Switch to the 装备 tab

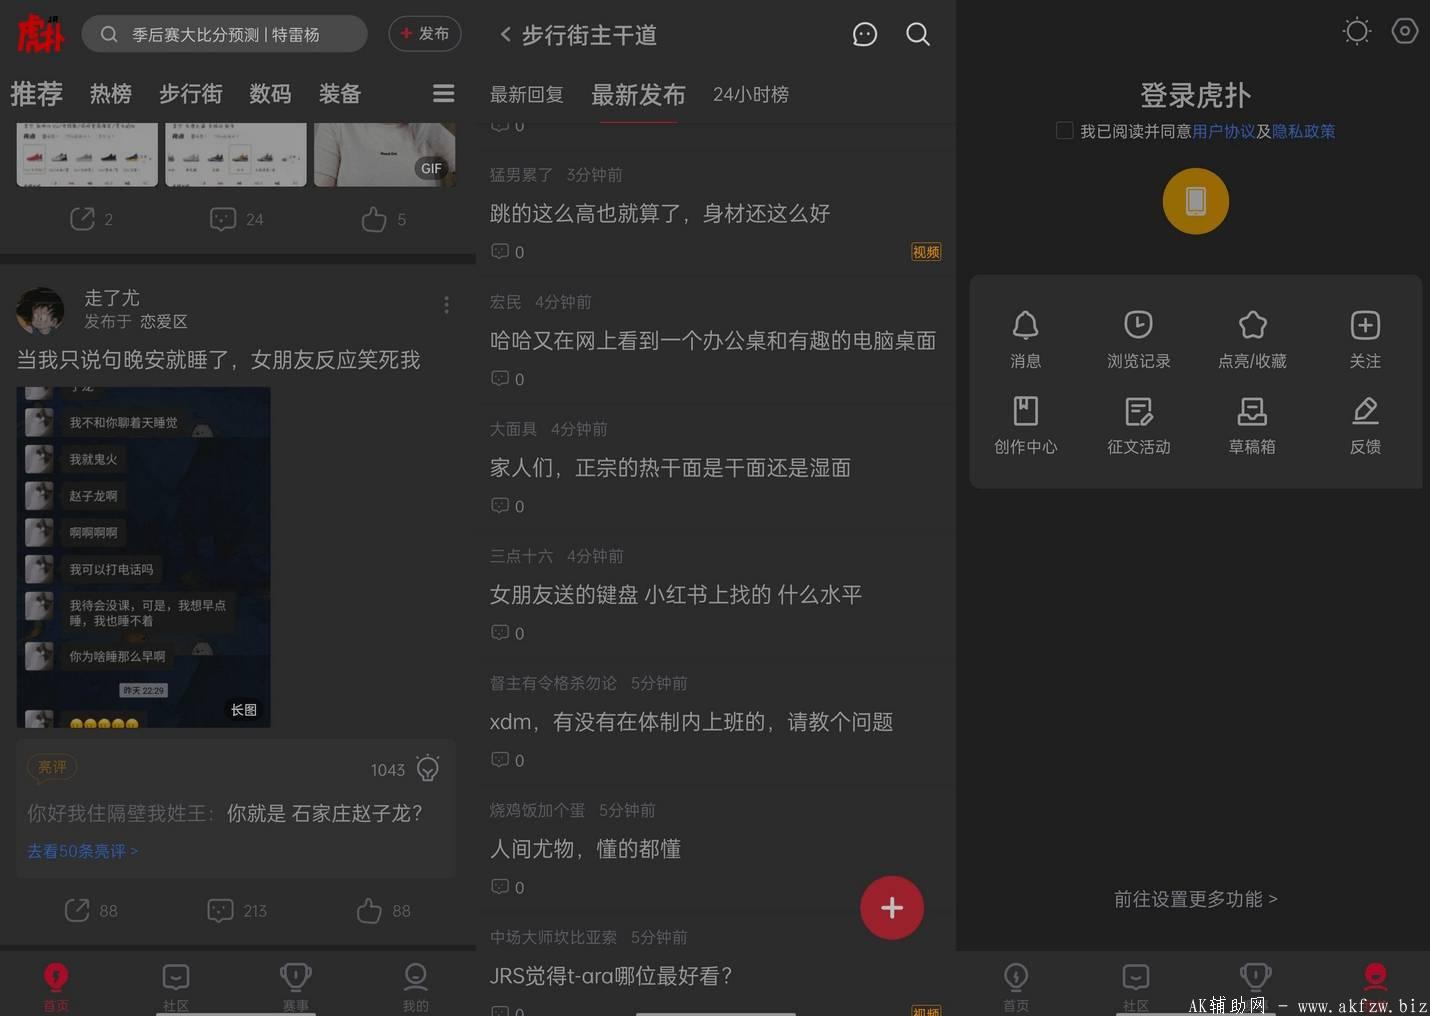[x=340, y=94]
